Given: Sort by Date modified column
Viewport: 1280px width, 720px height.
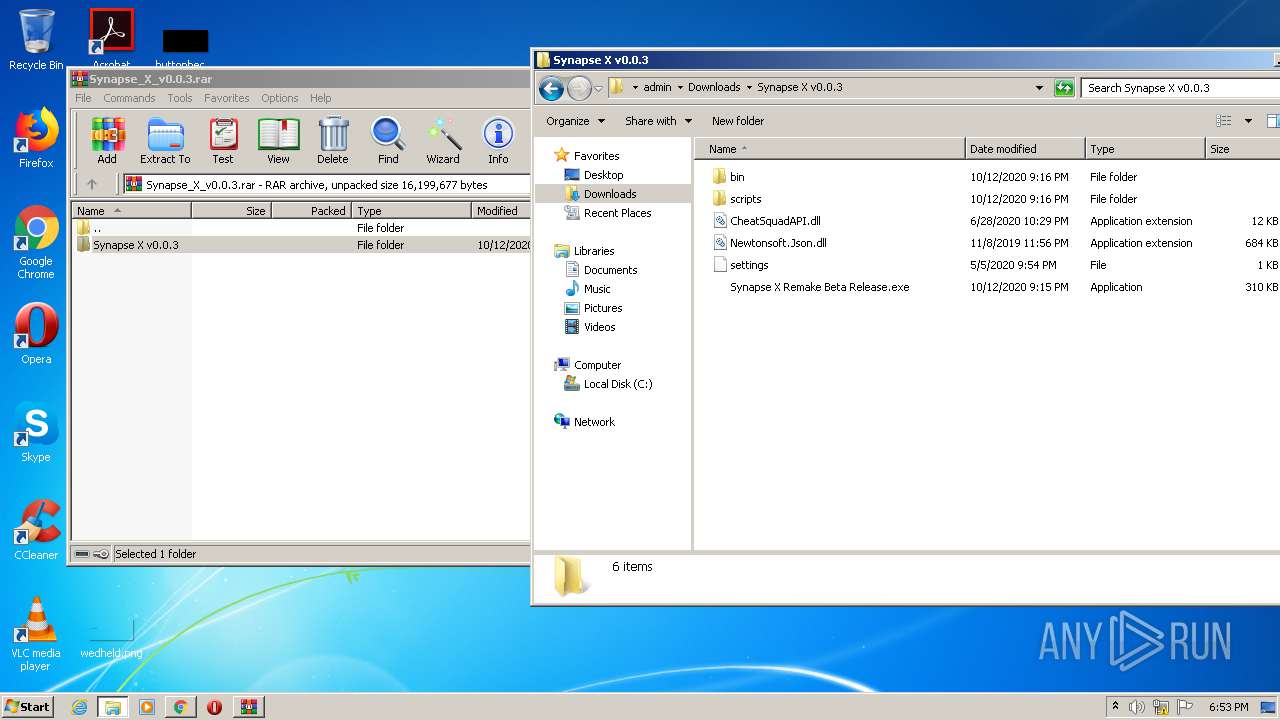Looking at the screenshot, I should [x=1025, y=149].
